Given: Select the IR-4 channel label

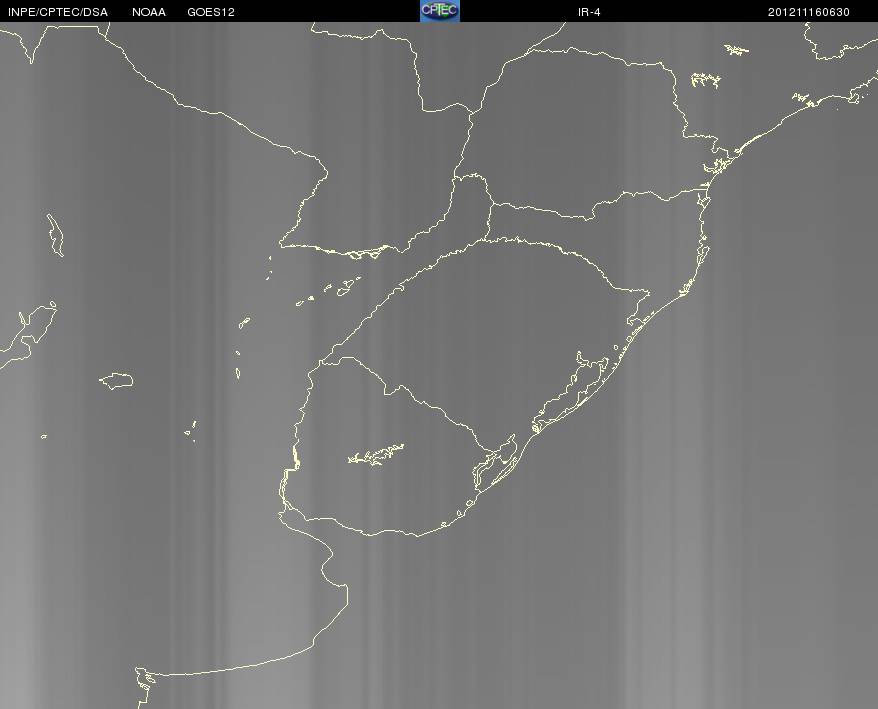Looking at the screenshot, I should 589,12.
